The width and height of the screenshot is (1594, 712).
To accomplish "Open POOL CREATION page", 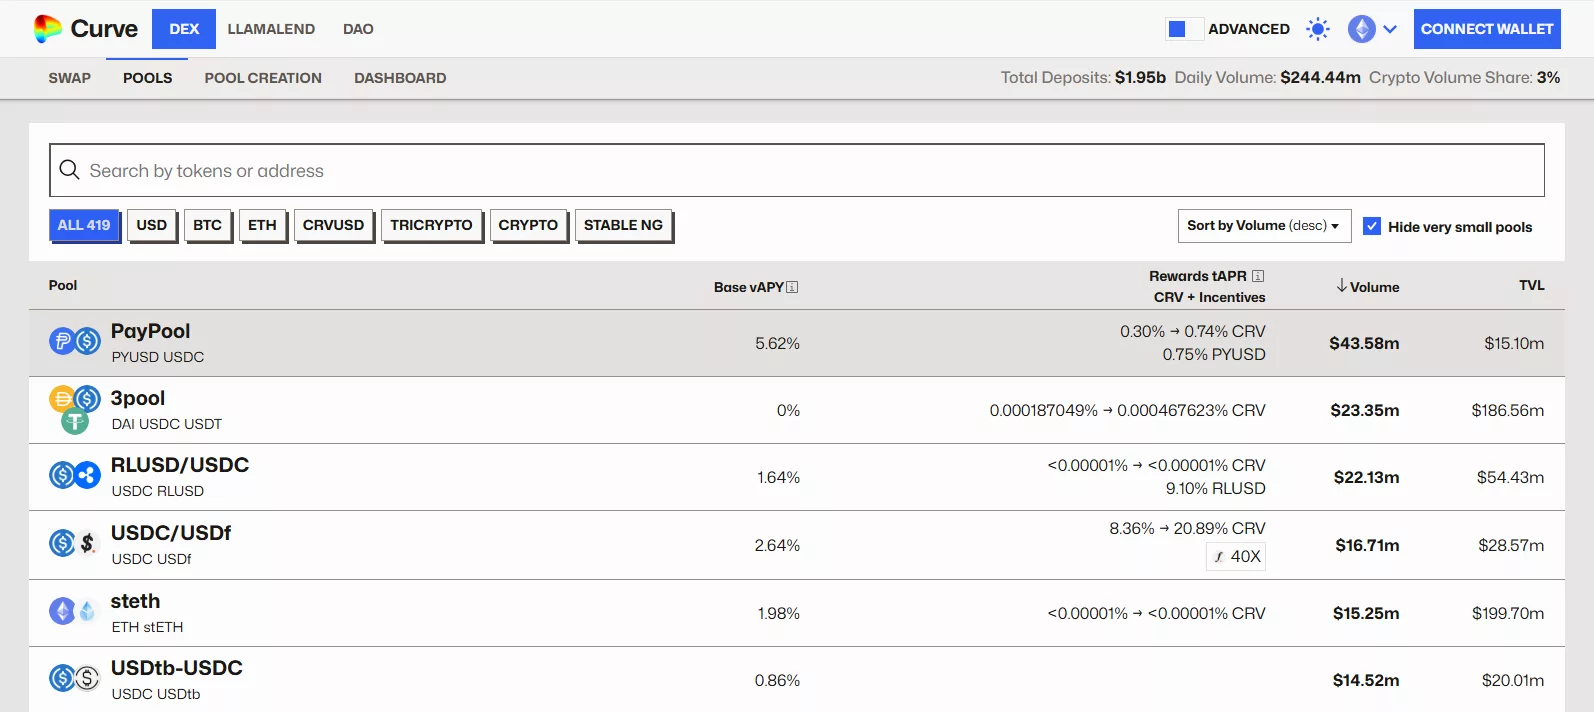I will (x=263, y=78).
